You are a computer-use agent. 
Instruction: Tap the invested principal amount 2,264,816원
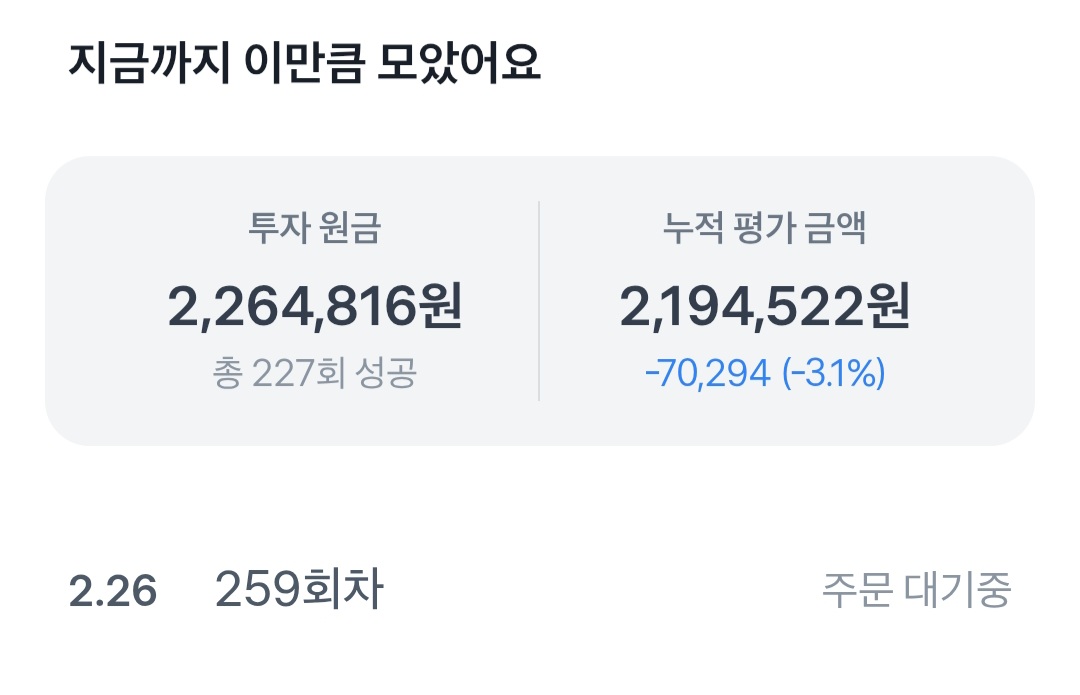[x=315, y=308]
